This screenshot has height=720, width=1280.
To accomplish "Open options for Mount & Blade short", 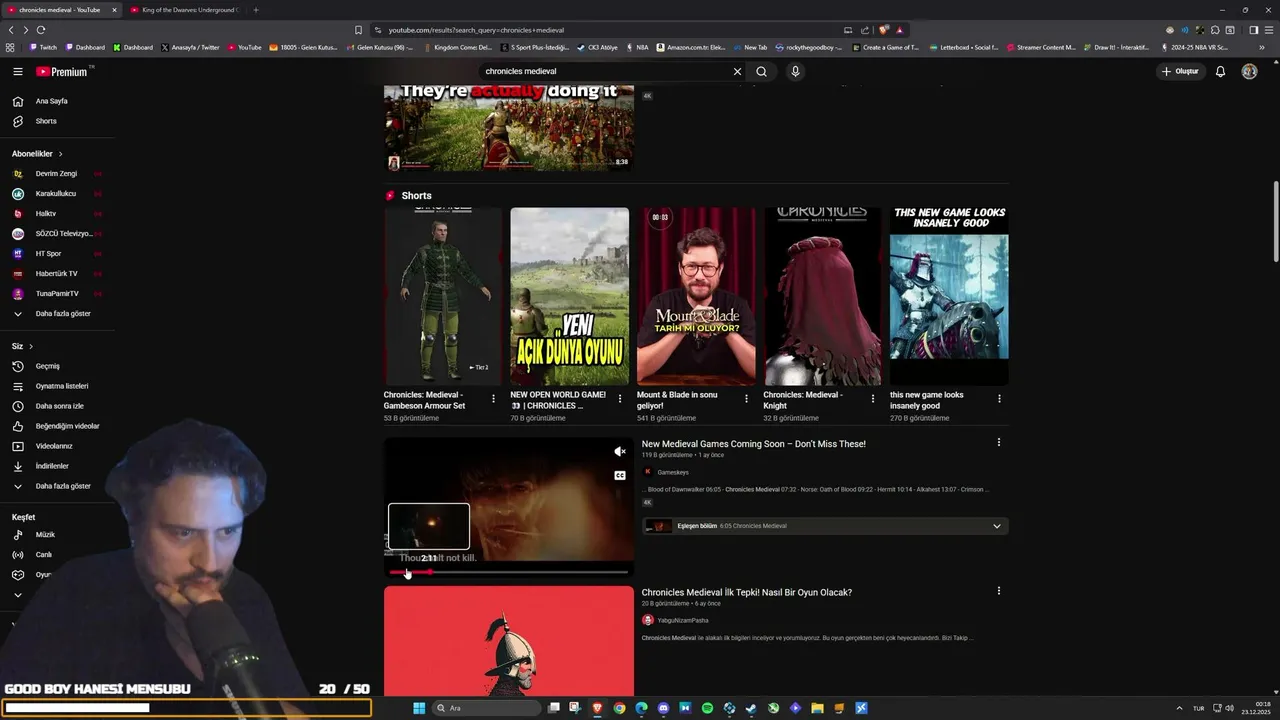I will [746, 398].
